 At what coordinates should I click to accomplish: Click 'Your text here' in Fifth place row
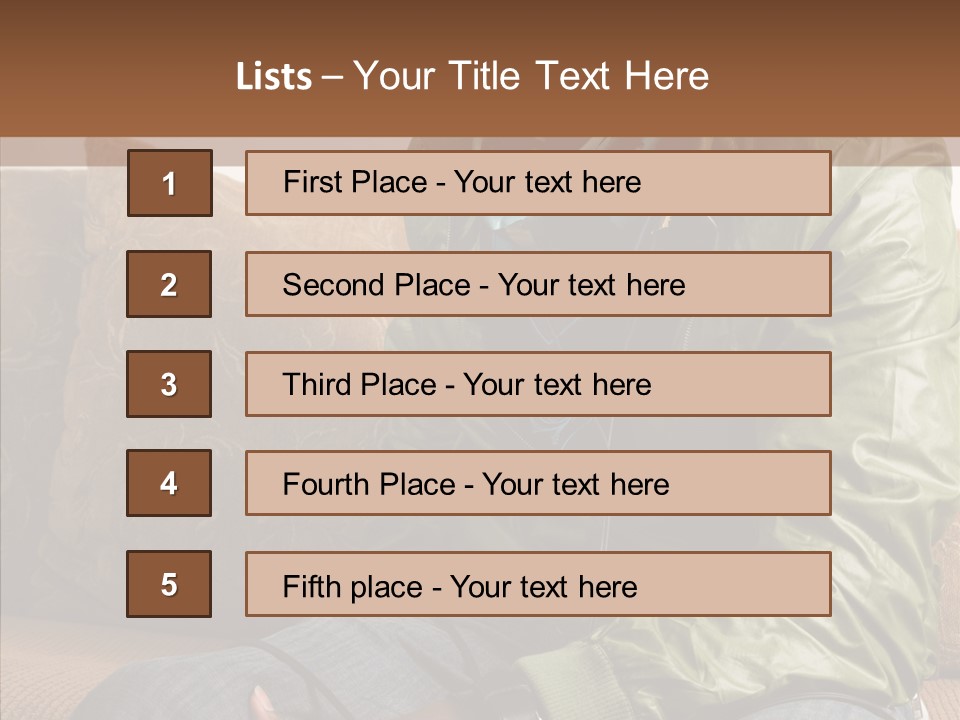pos(543,586)
